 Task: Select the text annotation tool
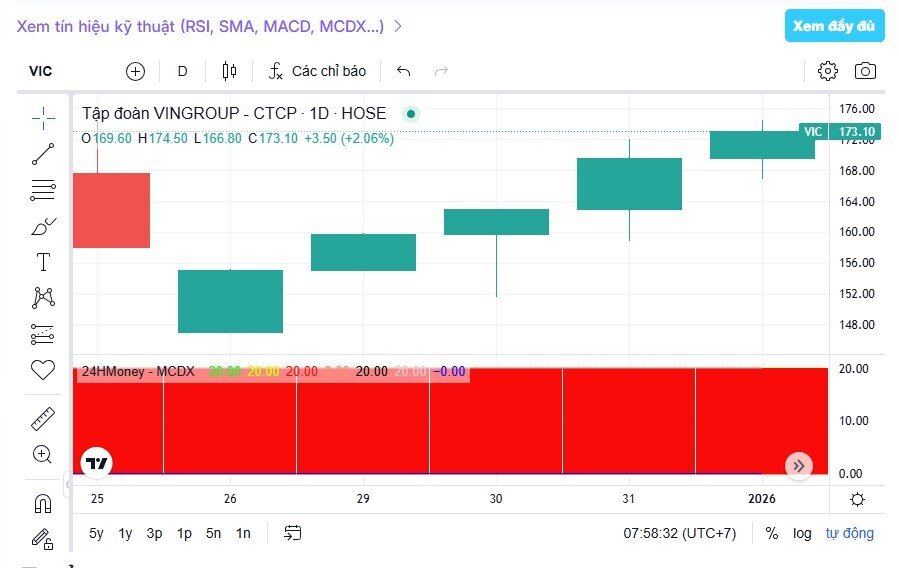coord(43,262)
